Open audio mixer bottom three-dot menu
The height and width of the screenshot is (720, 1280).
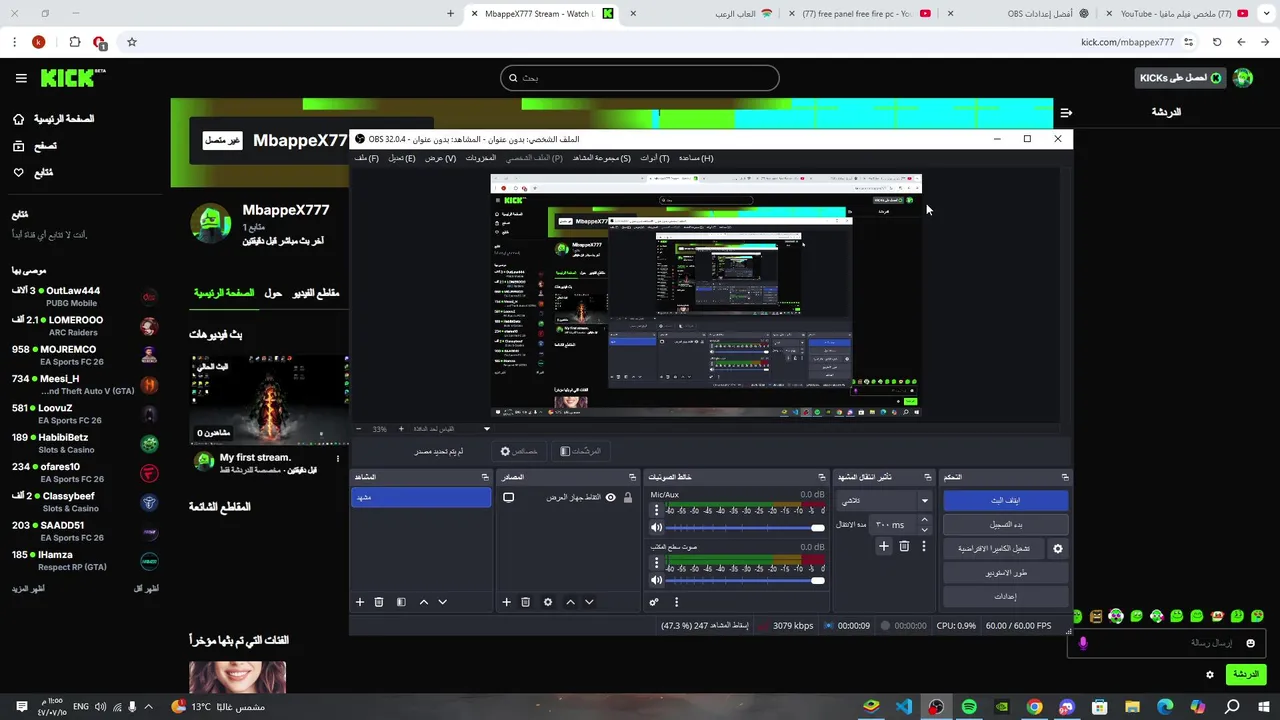point(676,602)
